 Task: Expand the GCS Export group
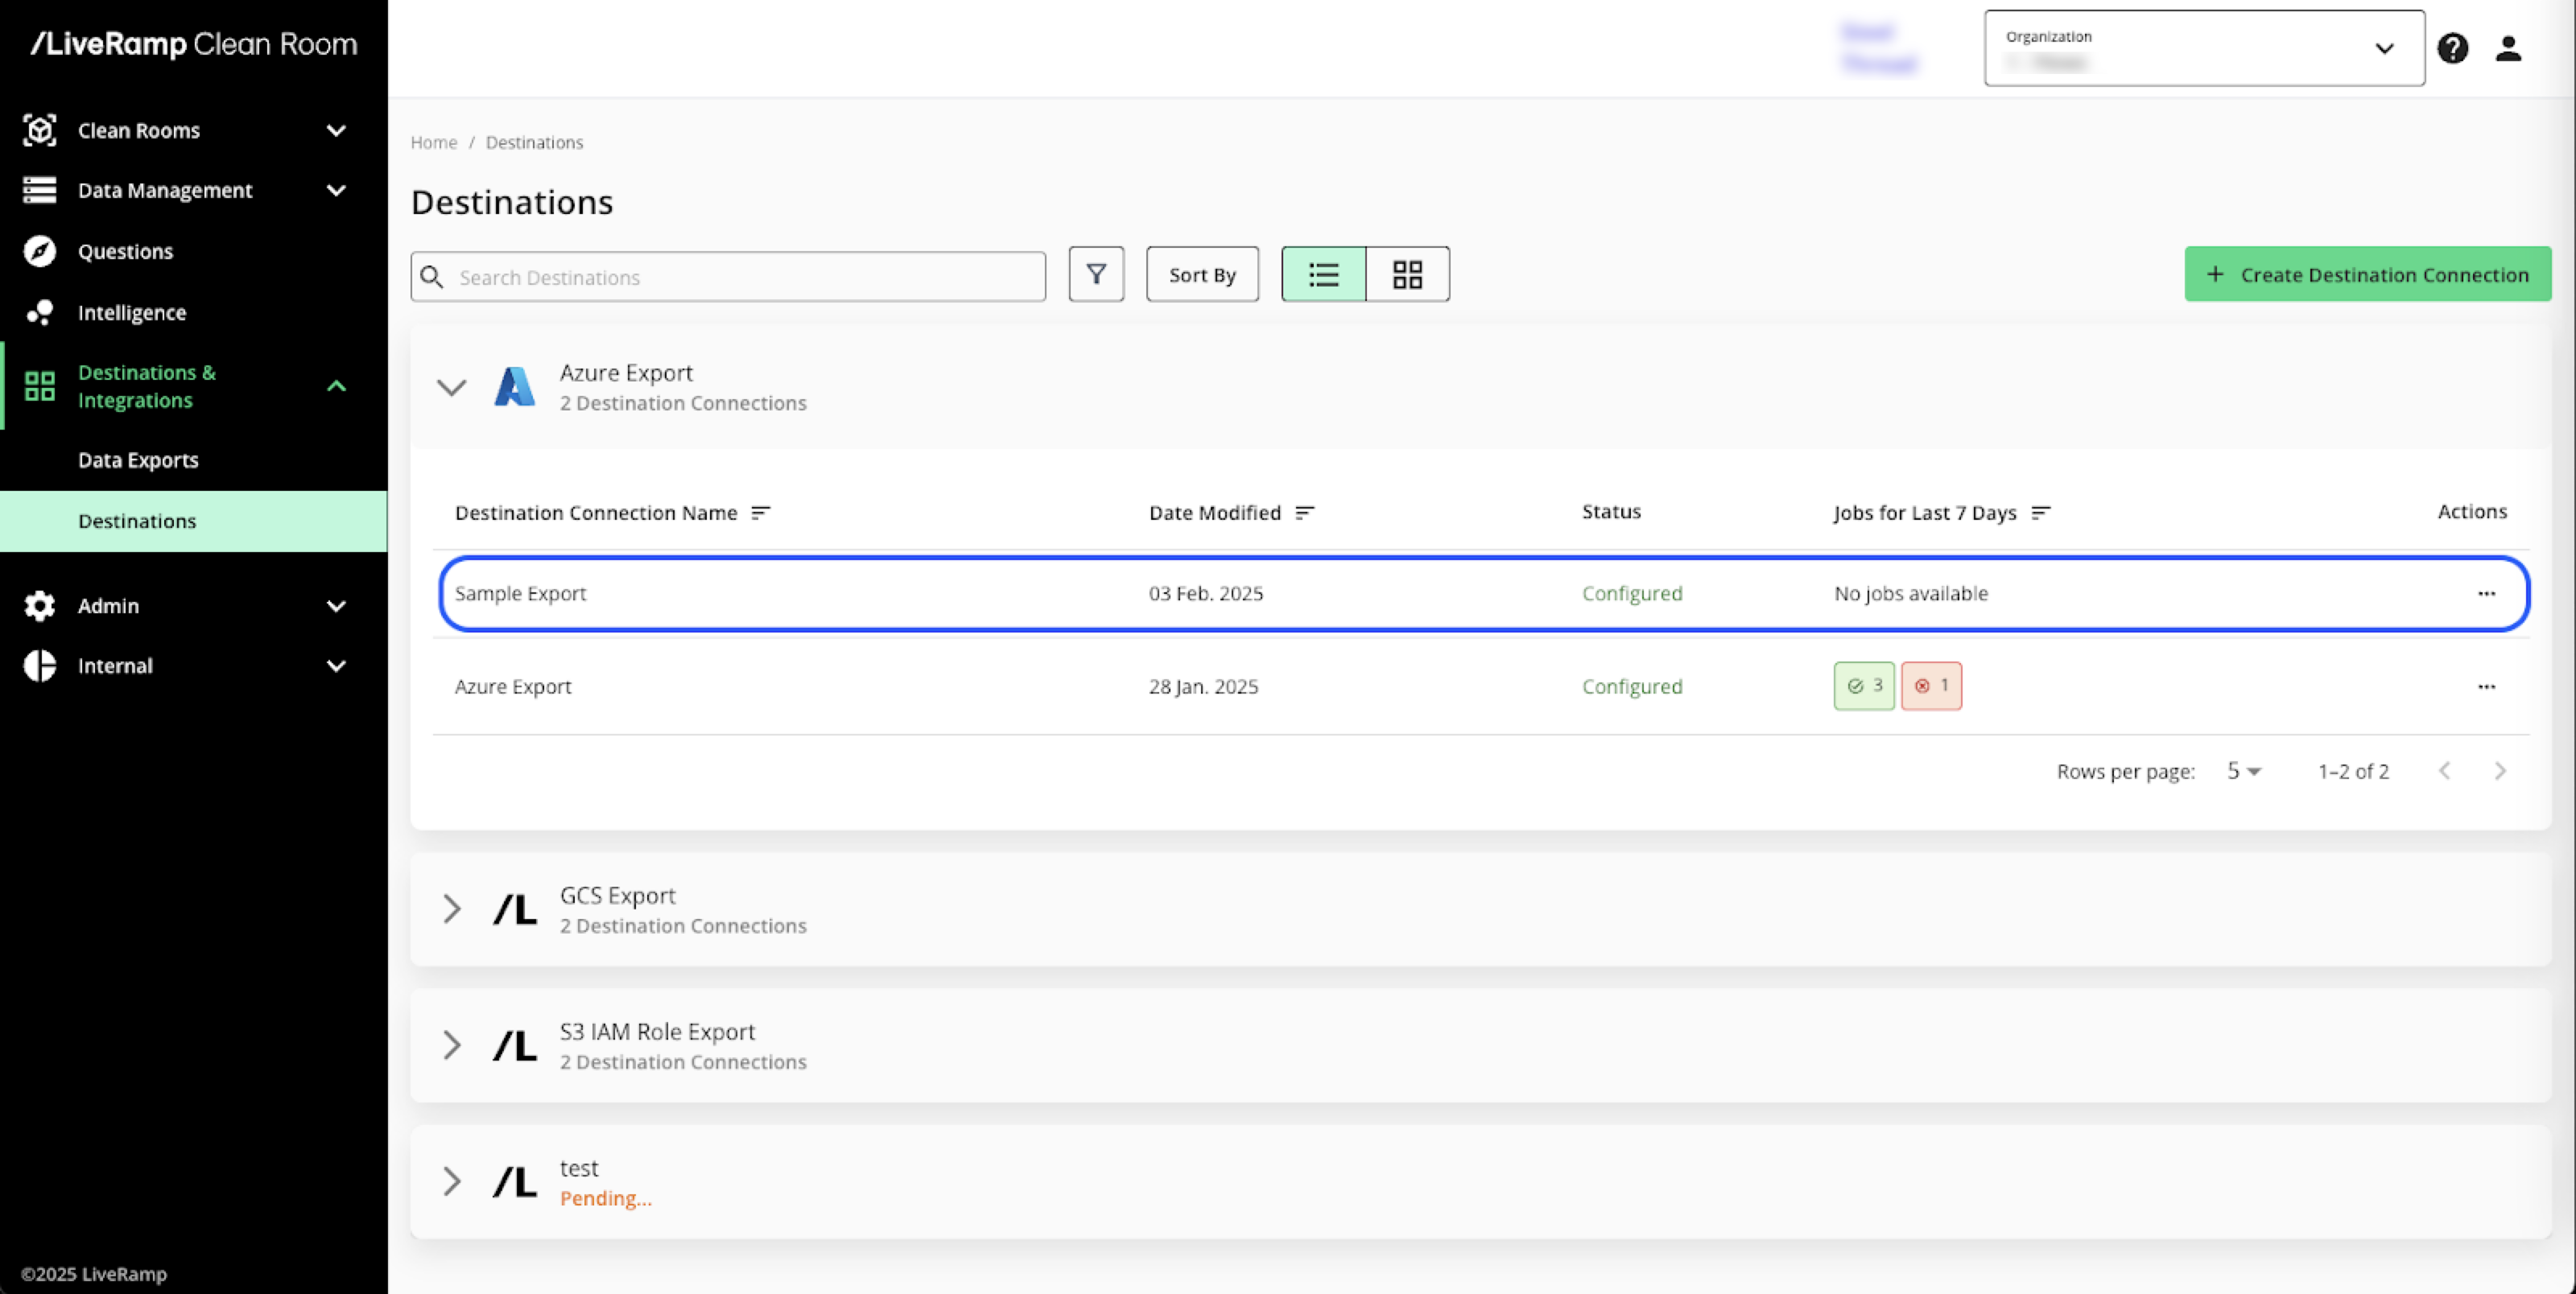point(452,909)
